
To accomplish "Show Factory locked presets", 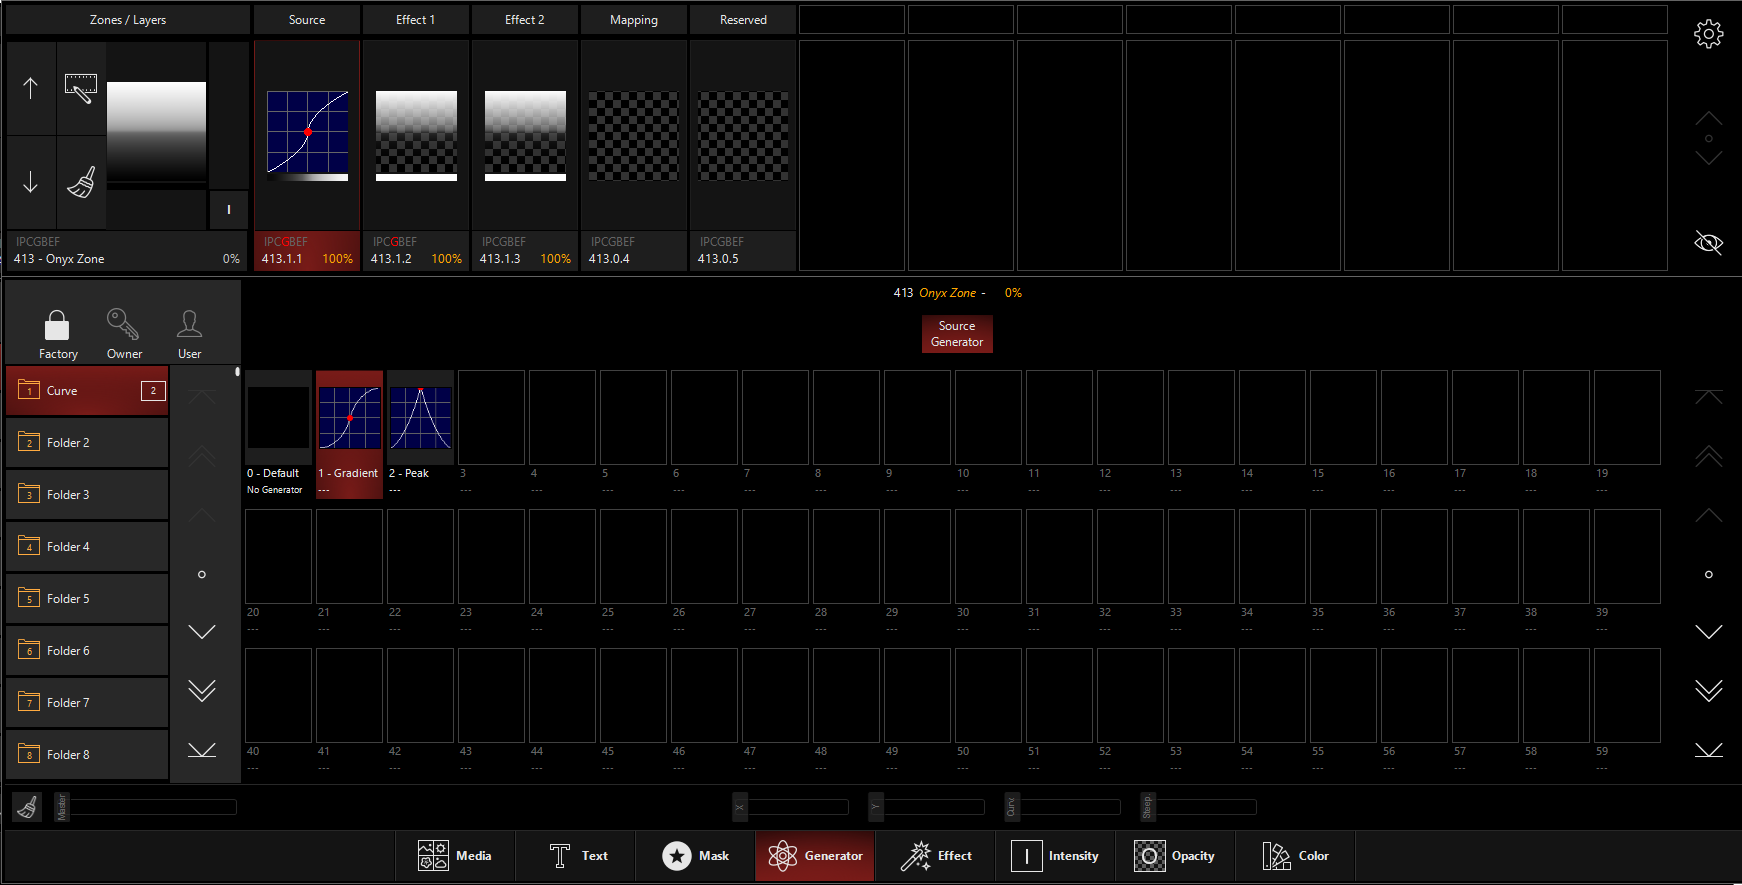I will click(x=58, y=334).
